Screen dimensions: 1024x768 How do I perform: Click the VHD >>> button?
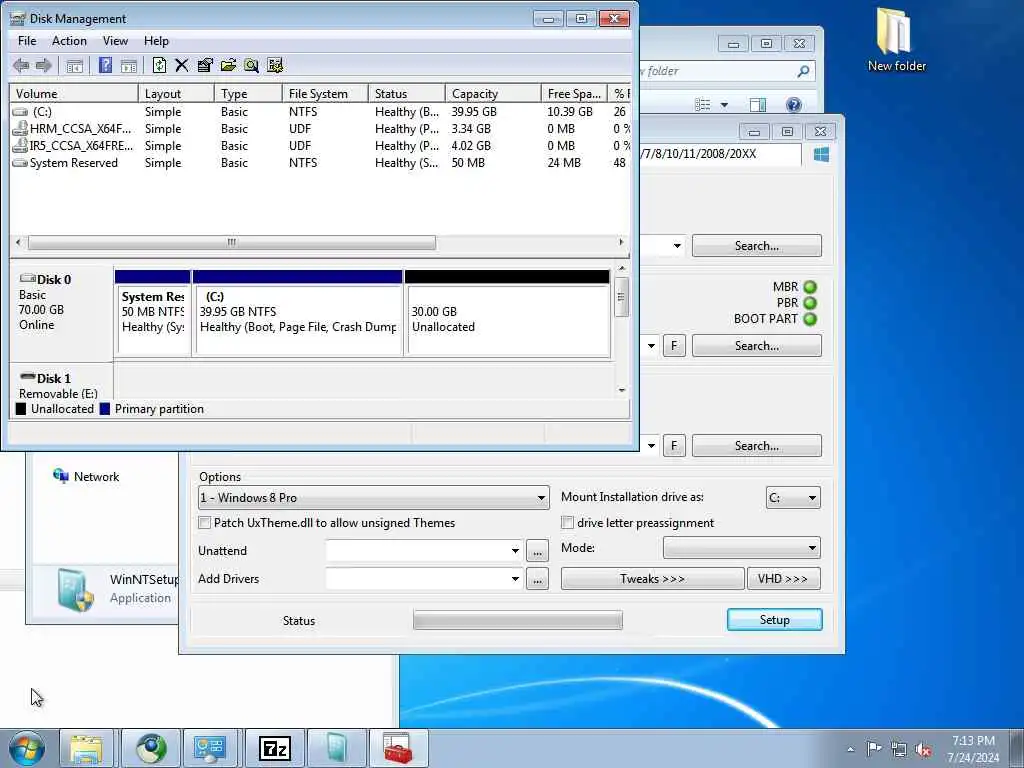(783, 579)
